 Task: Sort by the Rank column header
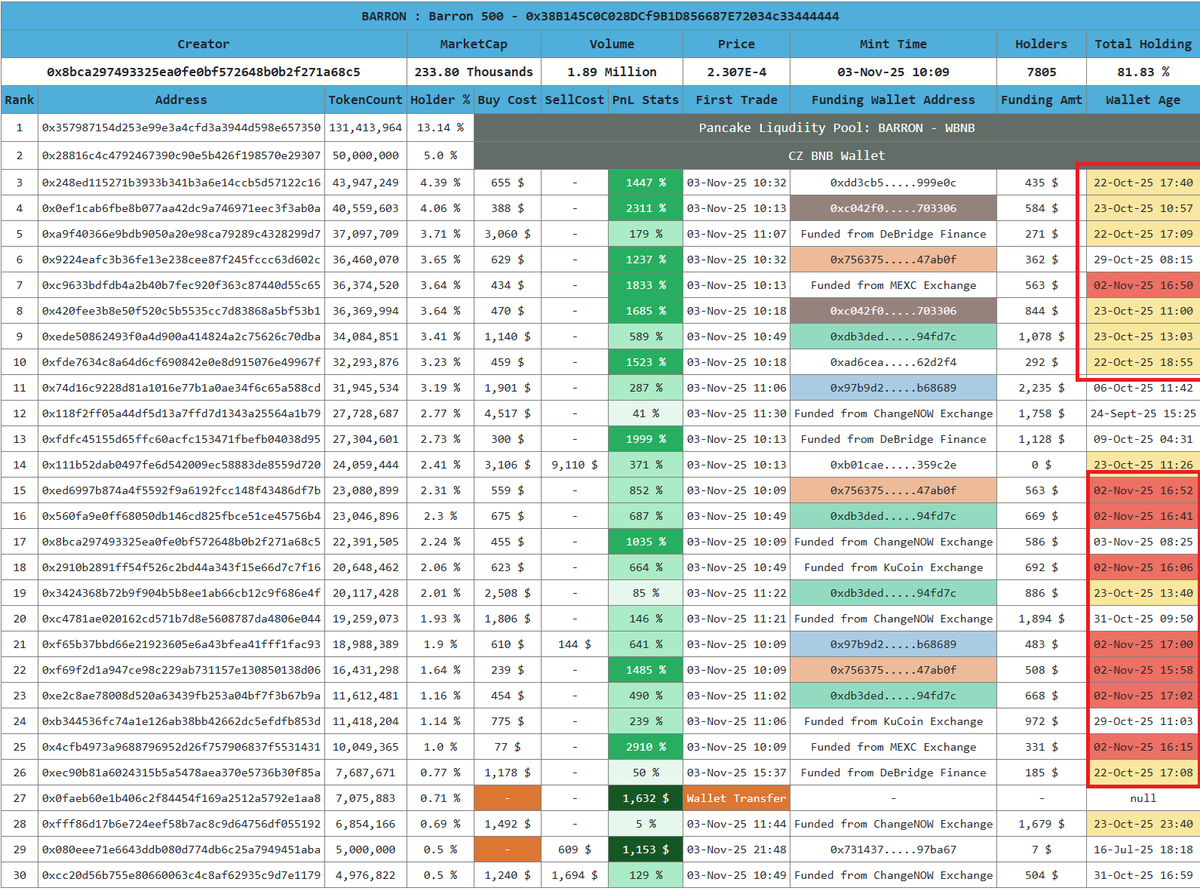coord(19,99)
